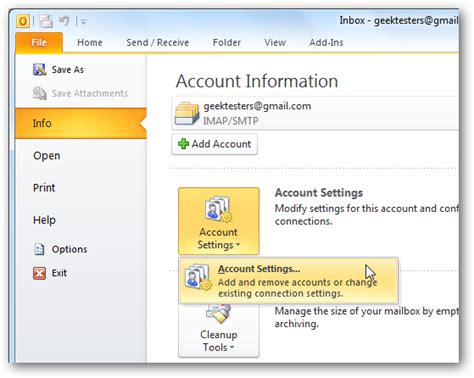Click the Outlook application icon in title bar

23,22
